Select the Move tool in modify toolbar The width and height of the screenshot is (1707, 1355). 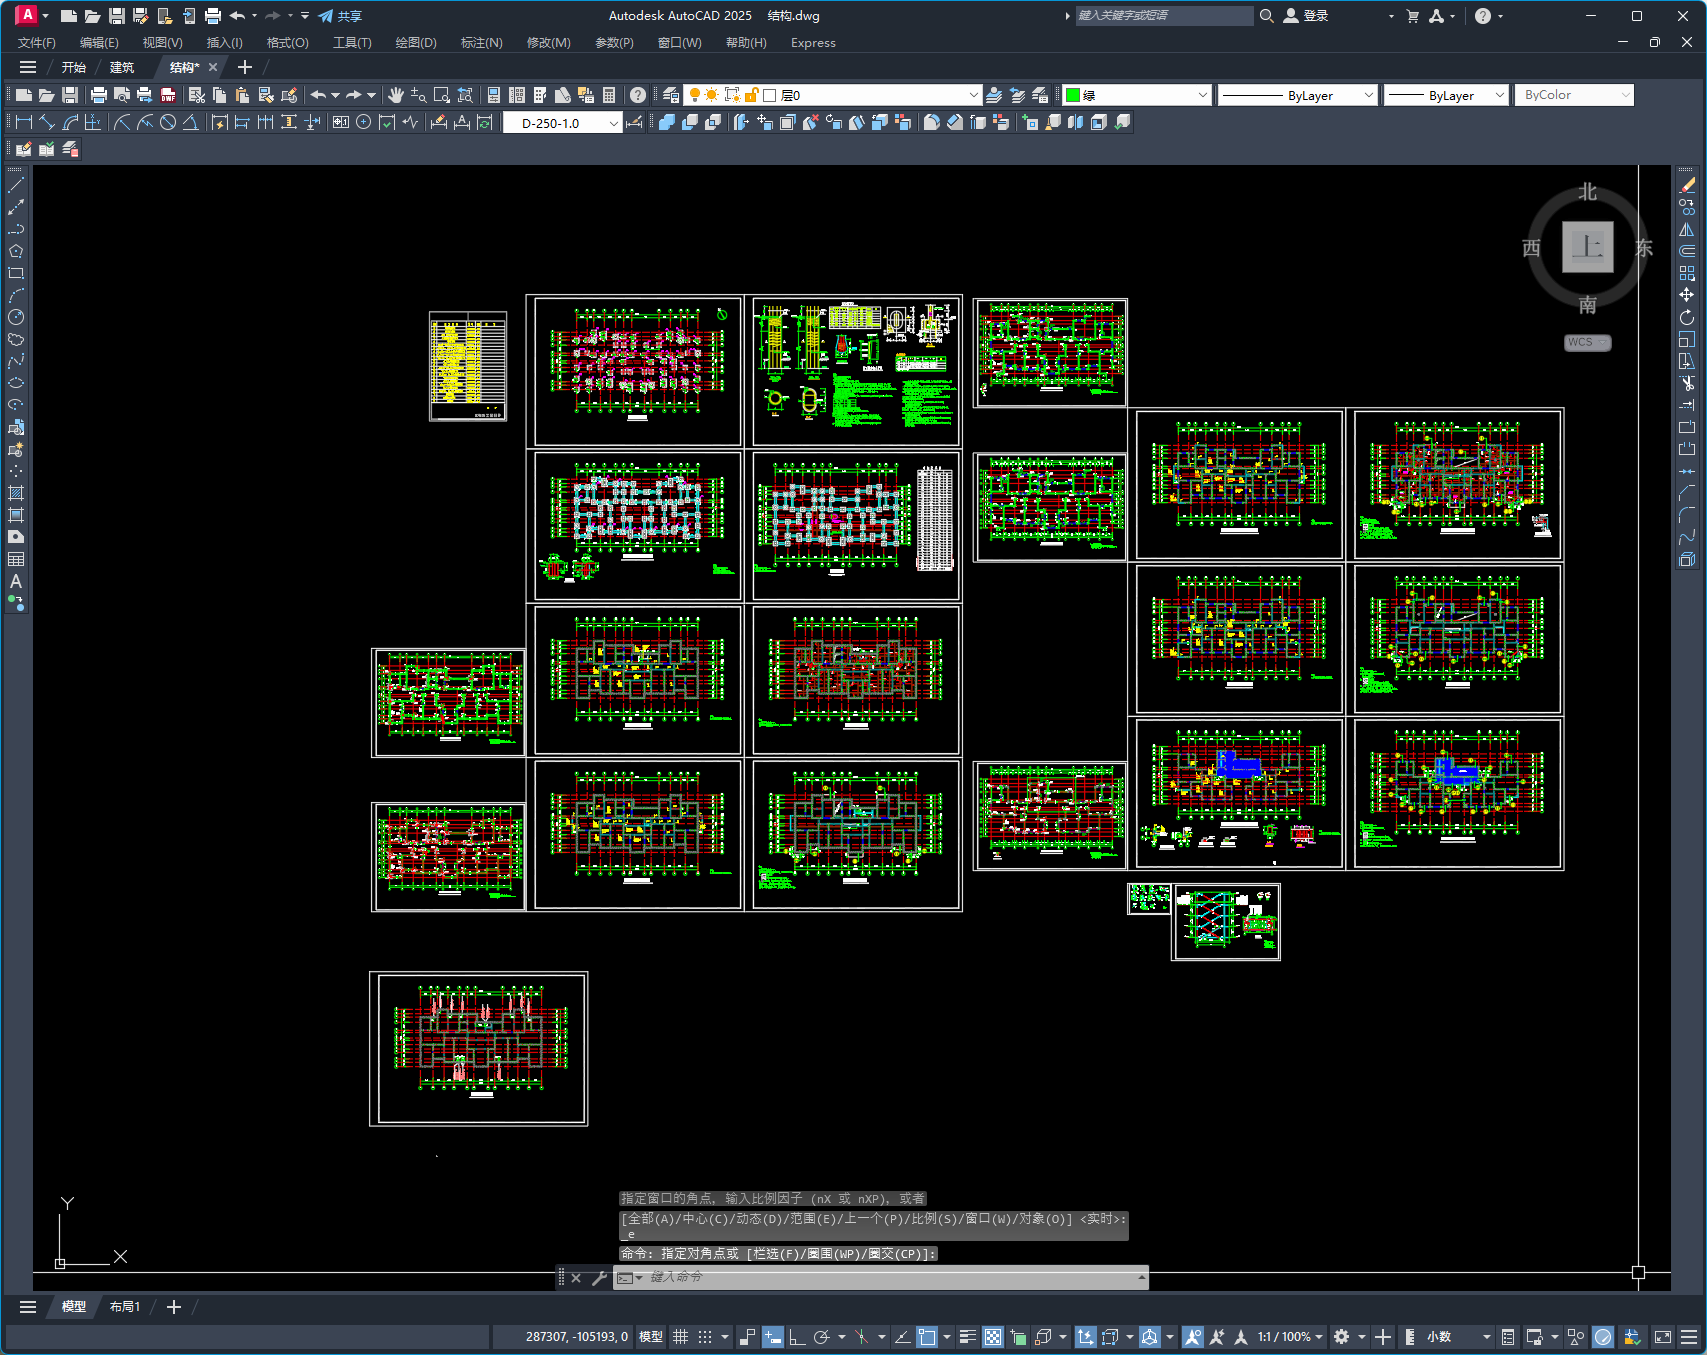(x=1687, y=295)
